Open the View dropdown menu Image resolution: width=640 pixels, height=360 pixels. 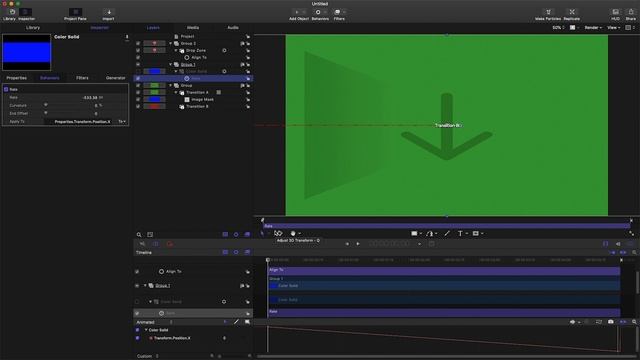tap(613, 28)
